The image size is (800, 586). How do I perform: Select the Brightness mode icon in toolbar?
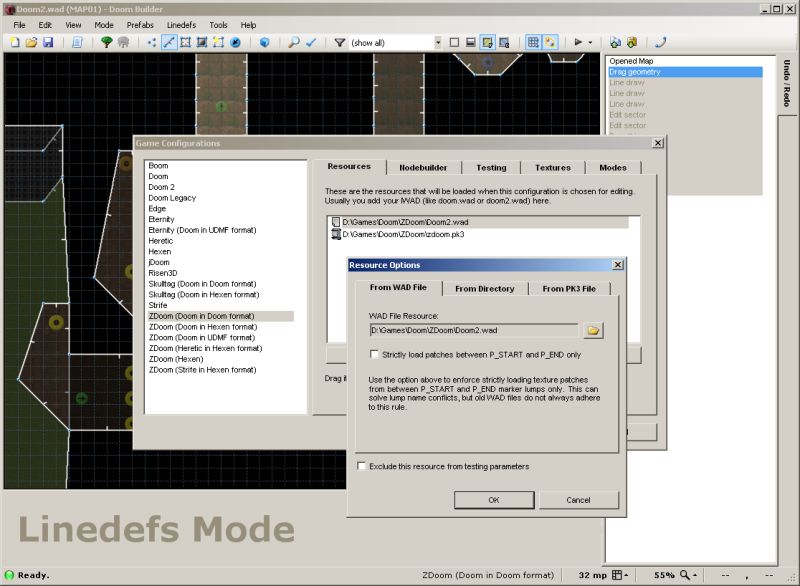coord(202,43)
